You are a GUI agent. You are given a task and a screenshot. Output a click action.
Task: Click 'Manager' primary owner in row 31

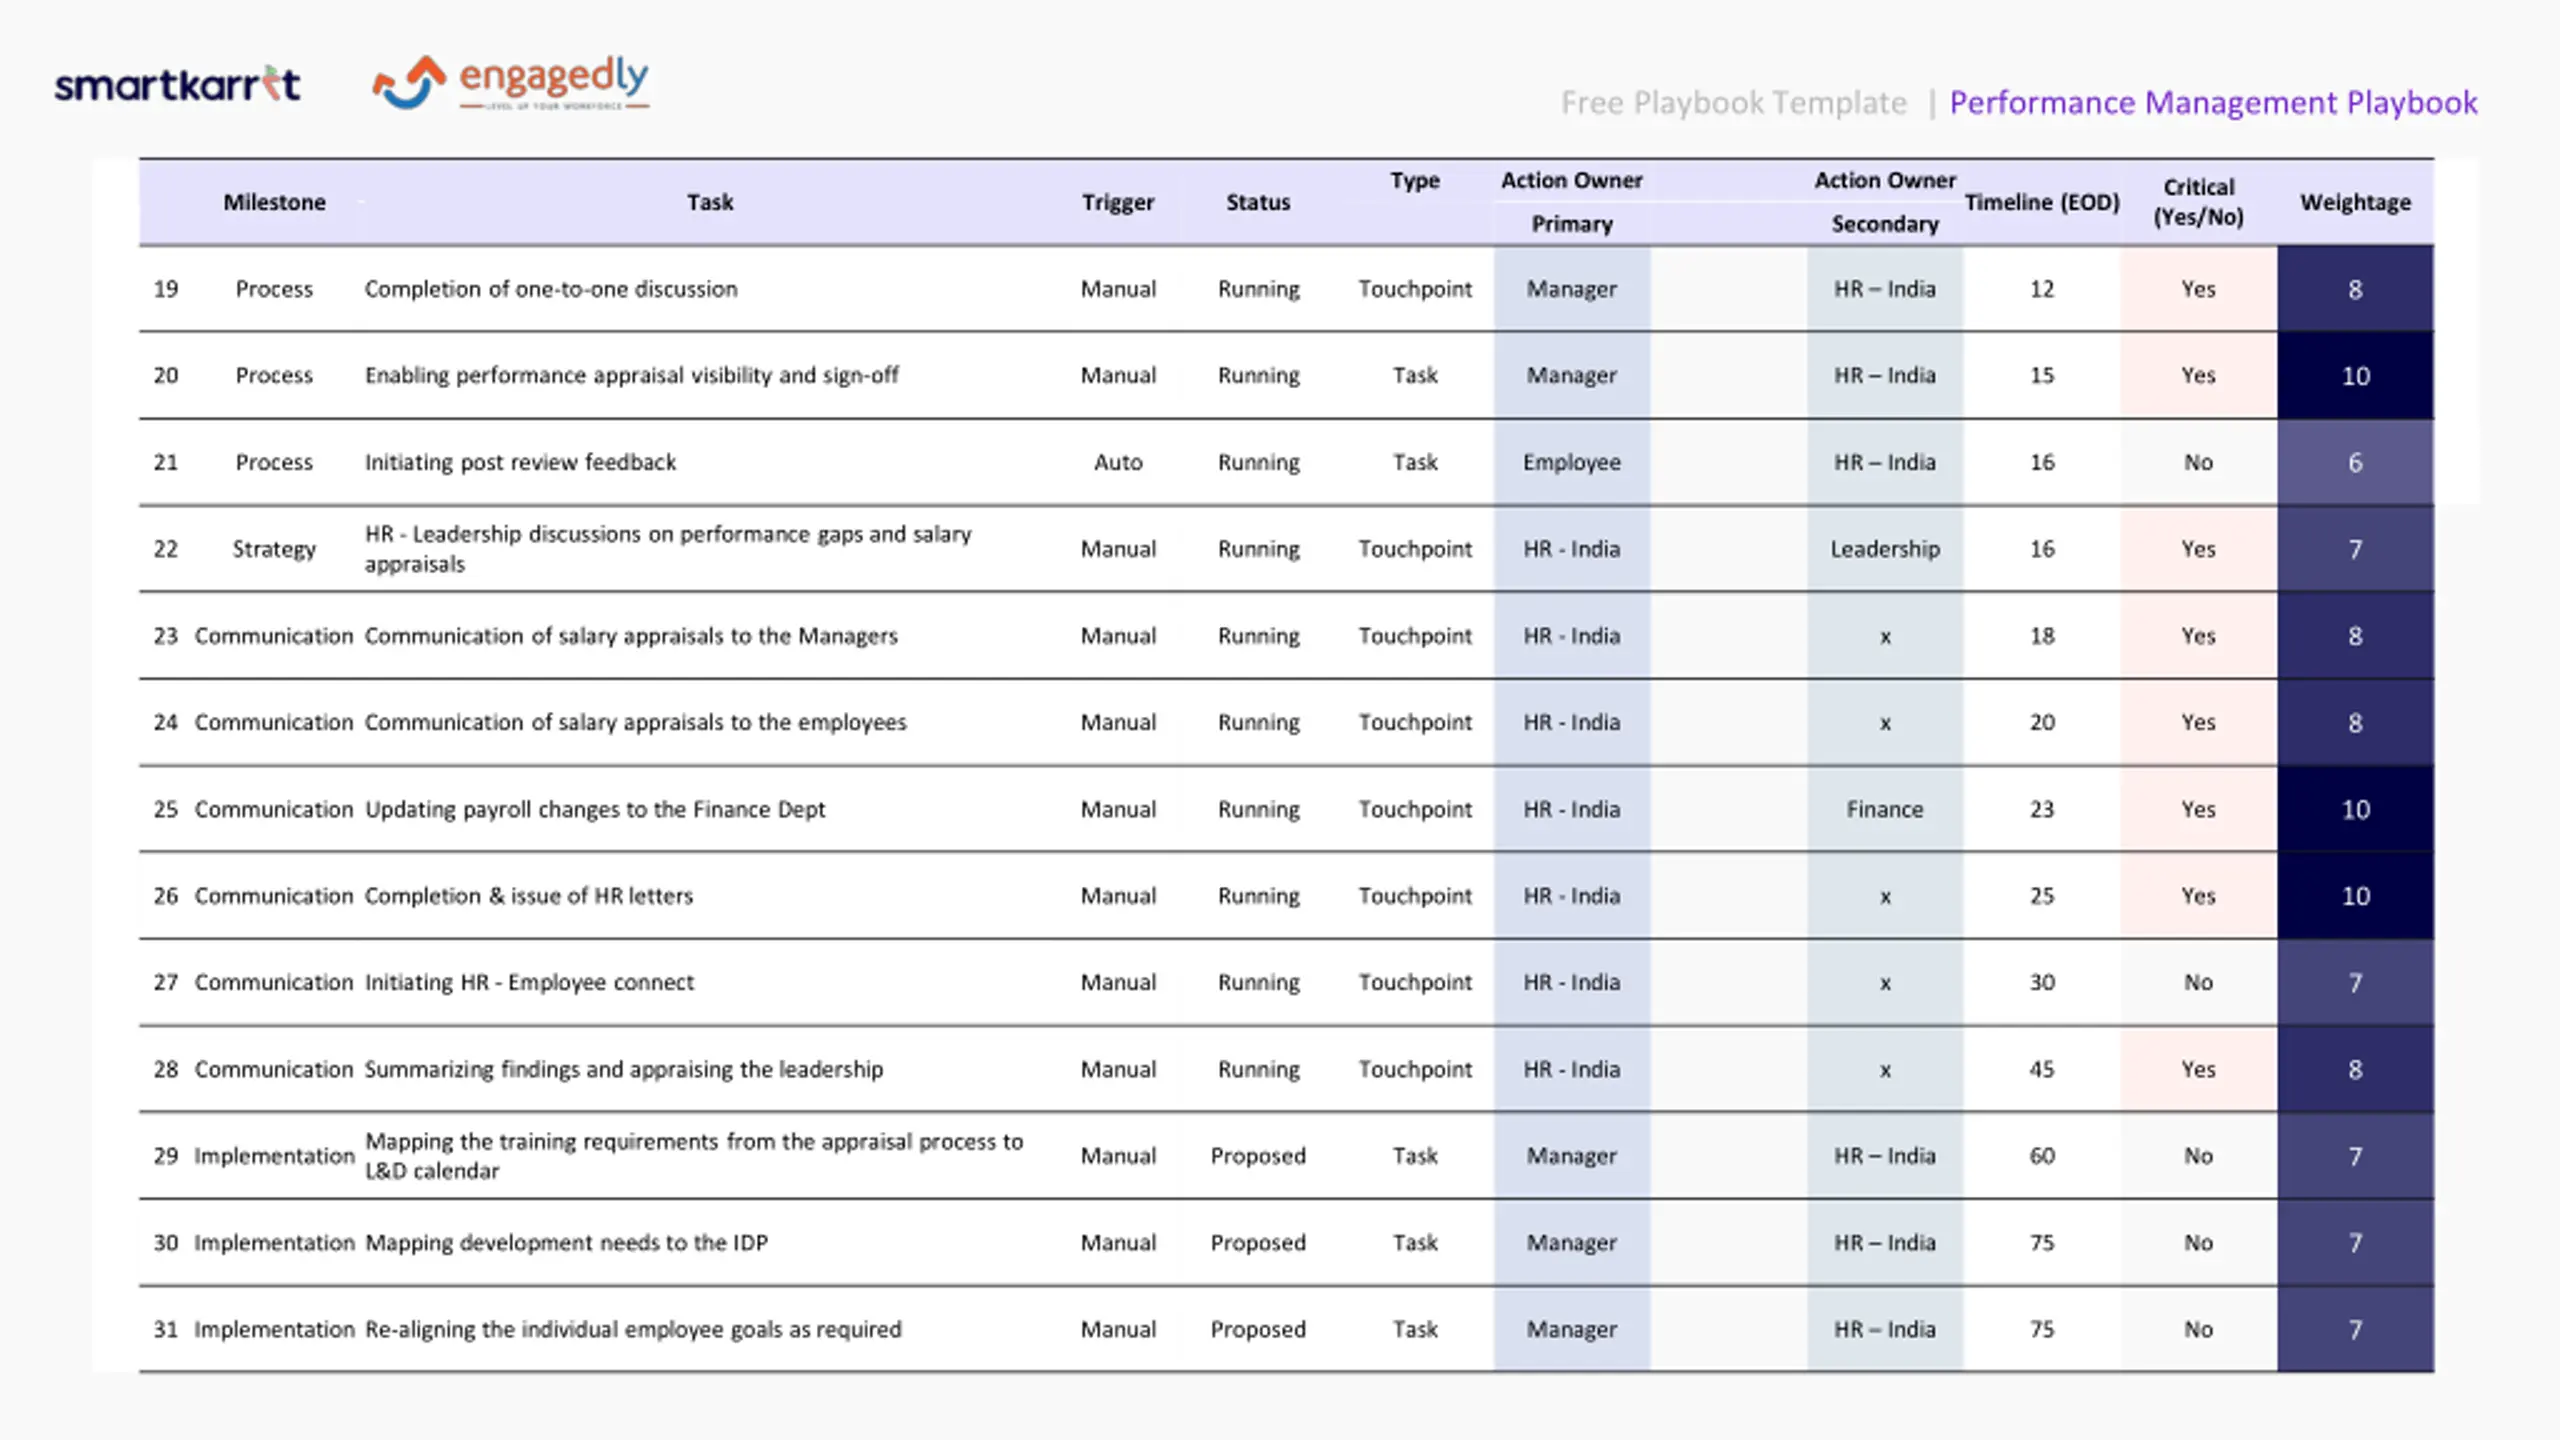(1572, 1329)
